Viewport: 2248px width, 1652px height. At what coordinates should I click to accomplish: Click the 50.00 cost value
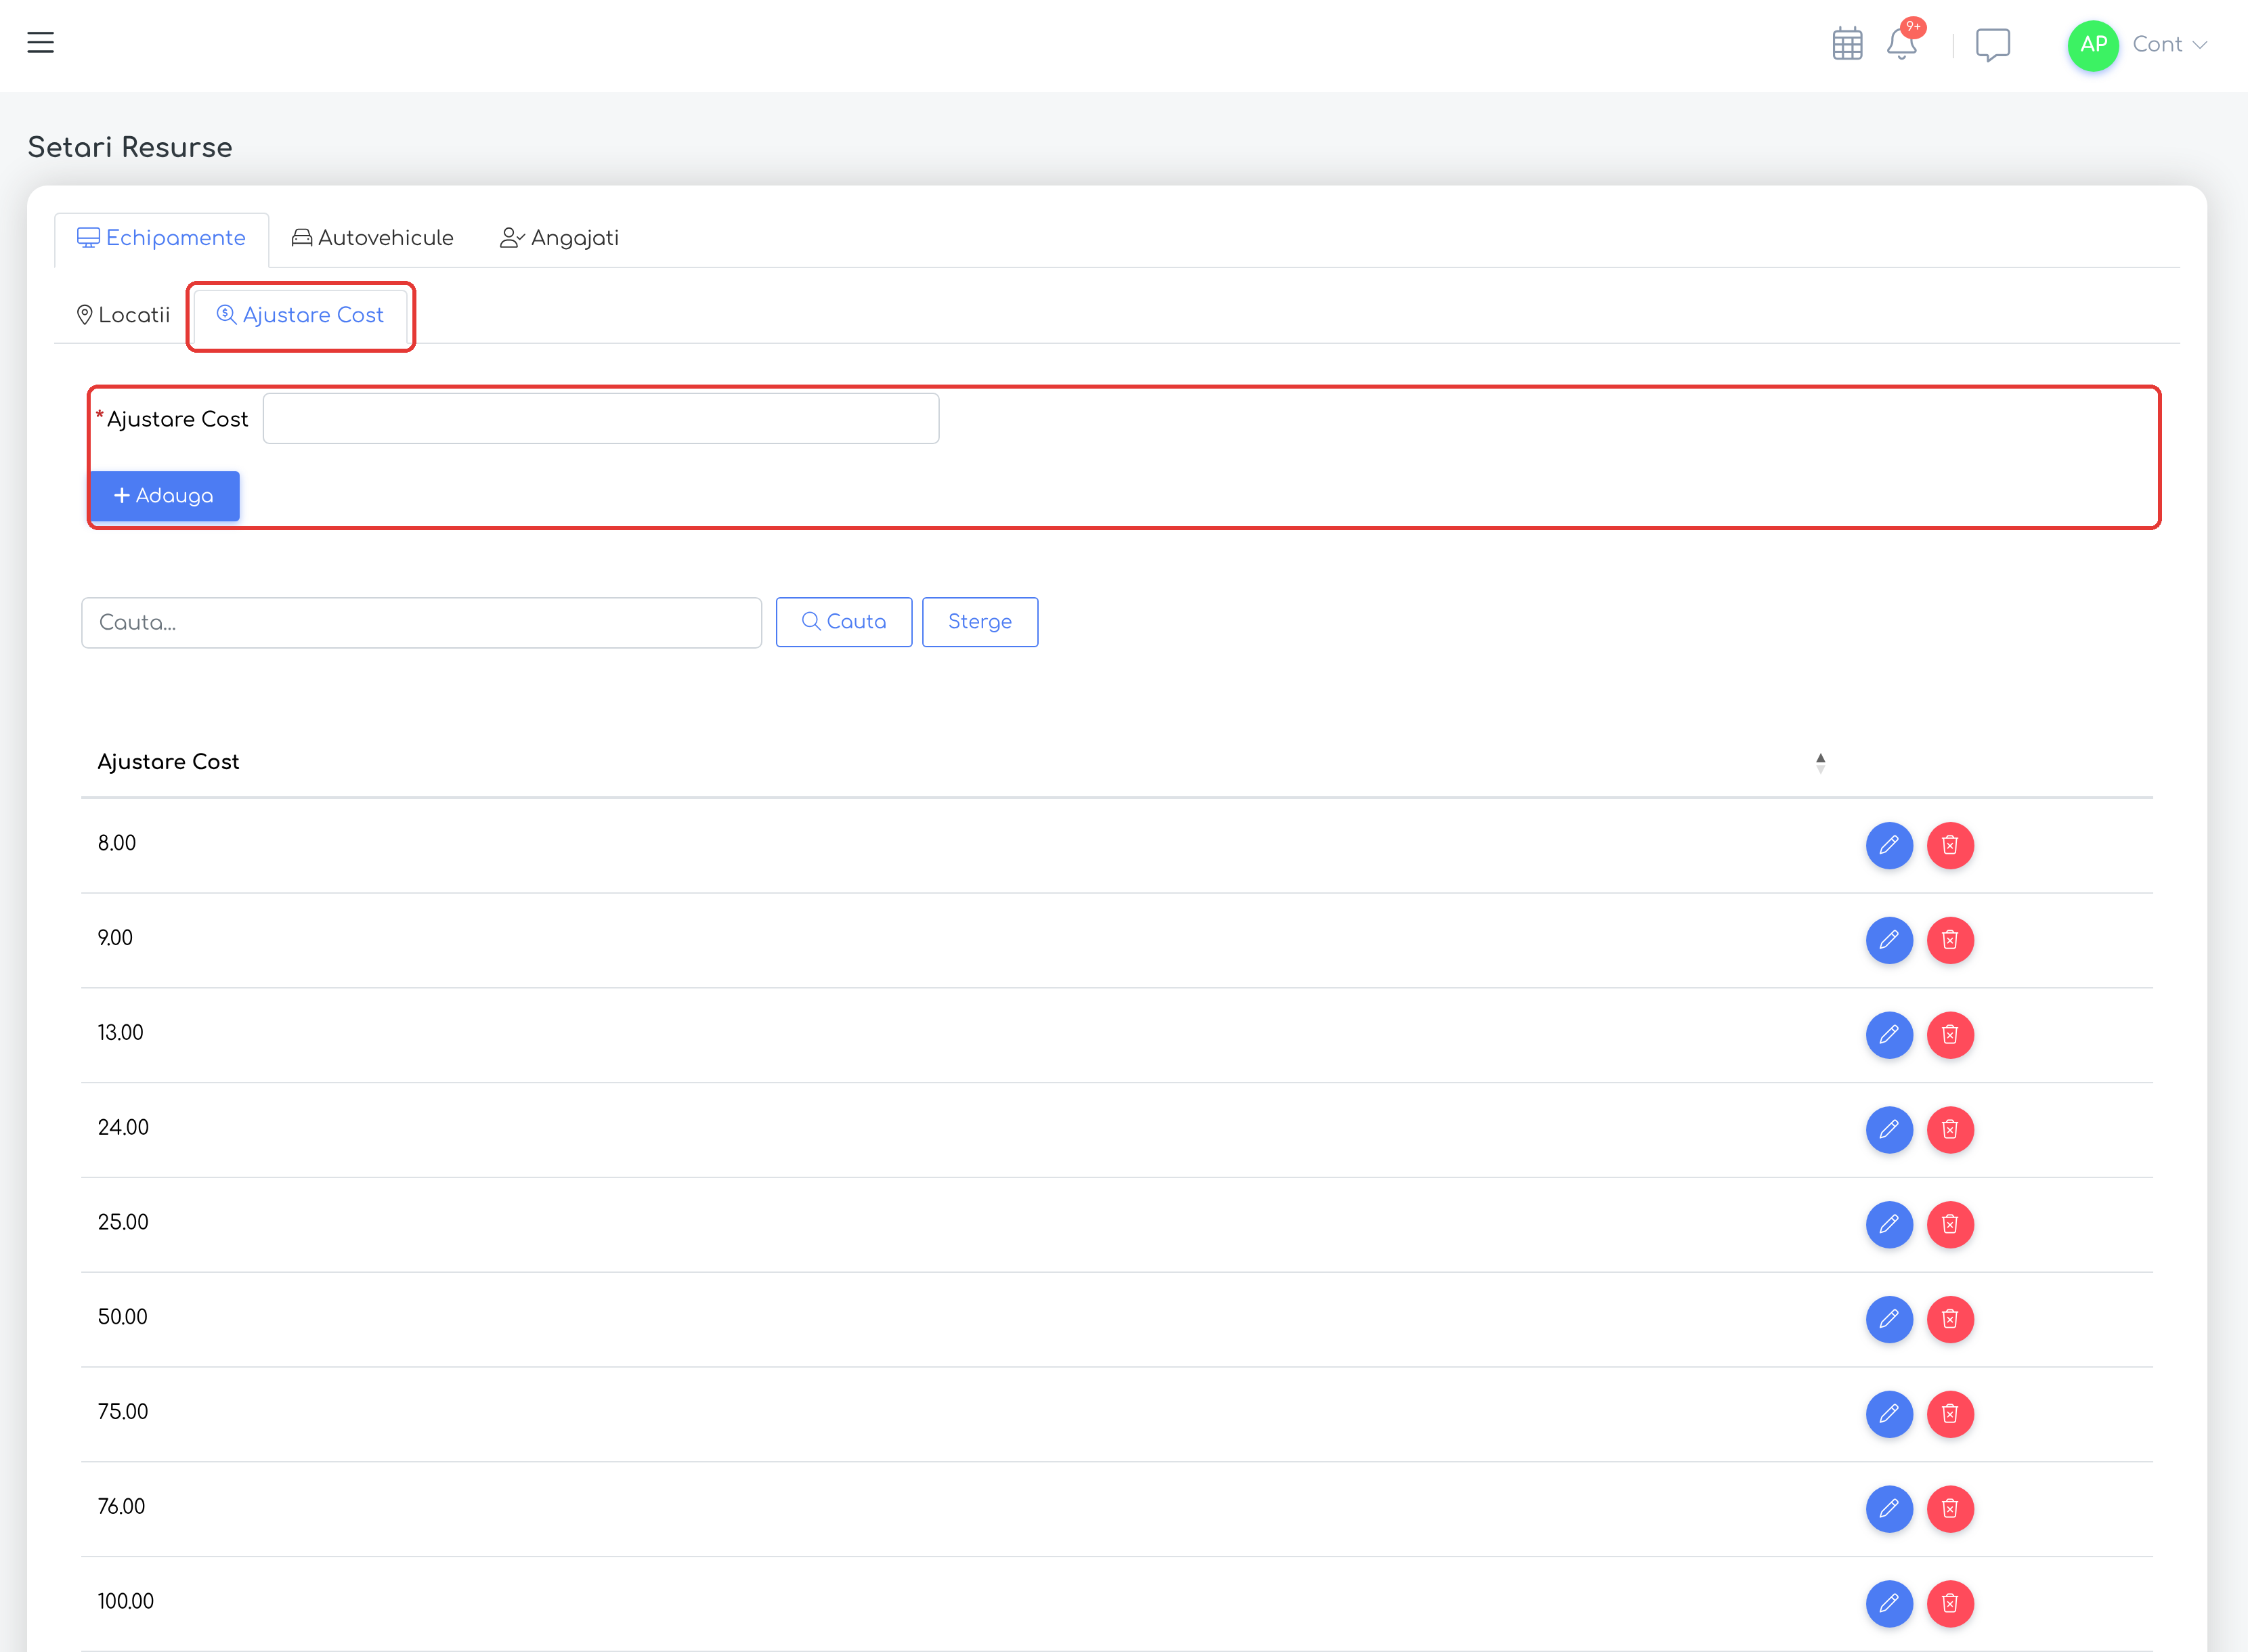click(x=122, y=1317)
